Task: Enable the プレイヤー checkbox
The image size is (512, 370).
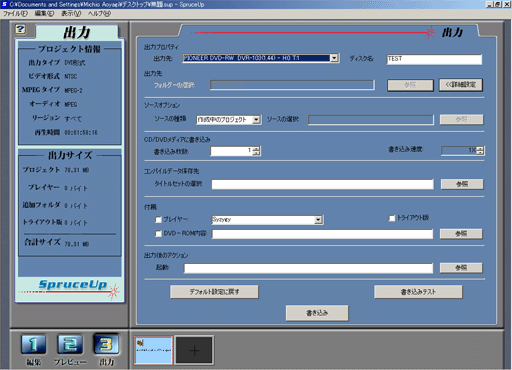Action: pos(158,220)
